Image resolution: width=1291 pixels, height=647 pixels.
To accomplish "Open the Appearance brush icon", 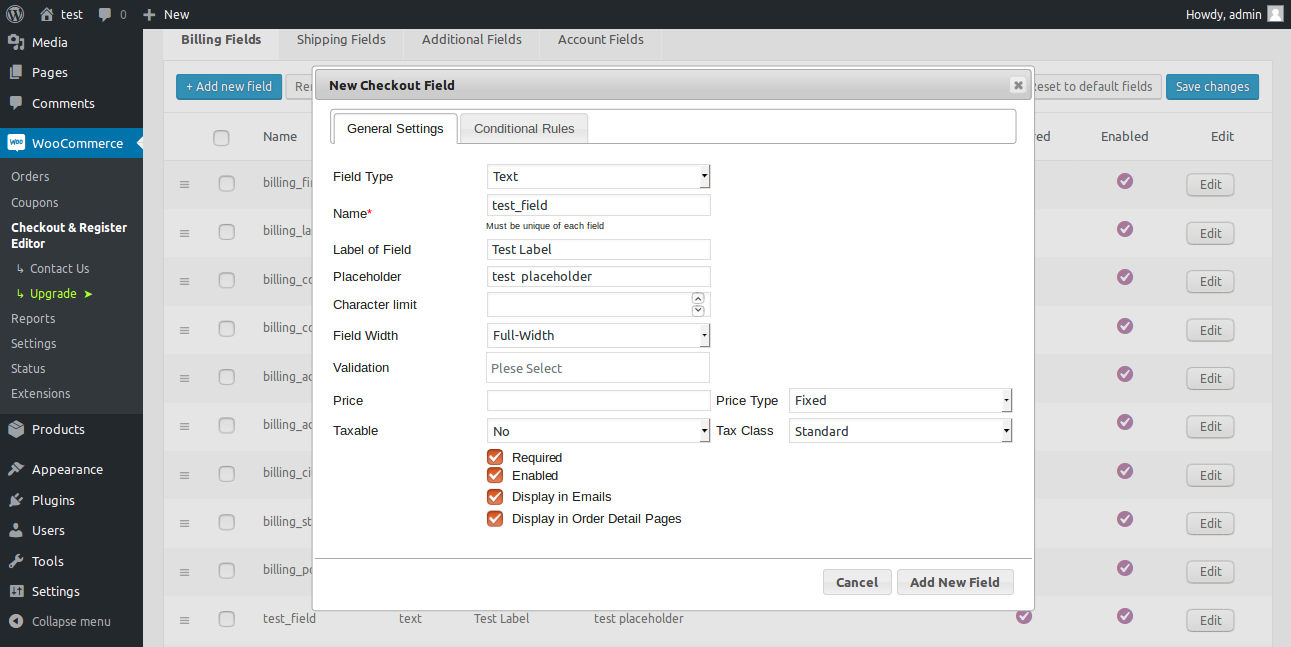I will 16,469.
